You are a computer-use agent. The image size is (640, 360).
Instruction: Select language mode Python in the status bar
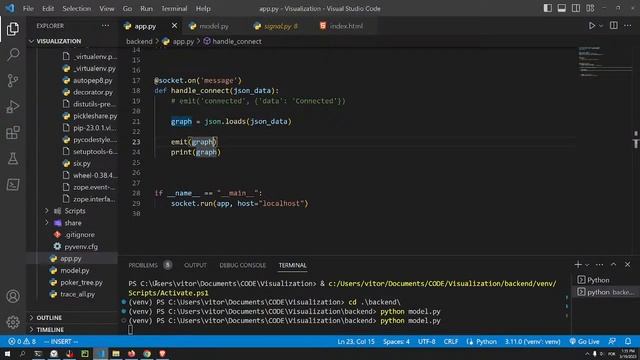tap(482, 341)
